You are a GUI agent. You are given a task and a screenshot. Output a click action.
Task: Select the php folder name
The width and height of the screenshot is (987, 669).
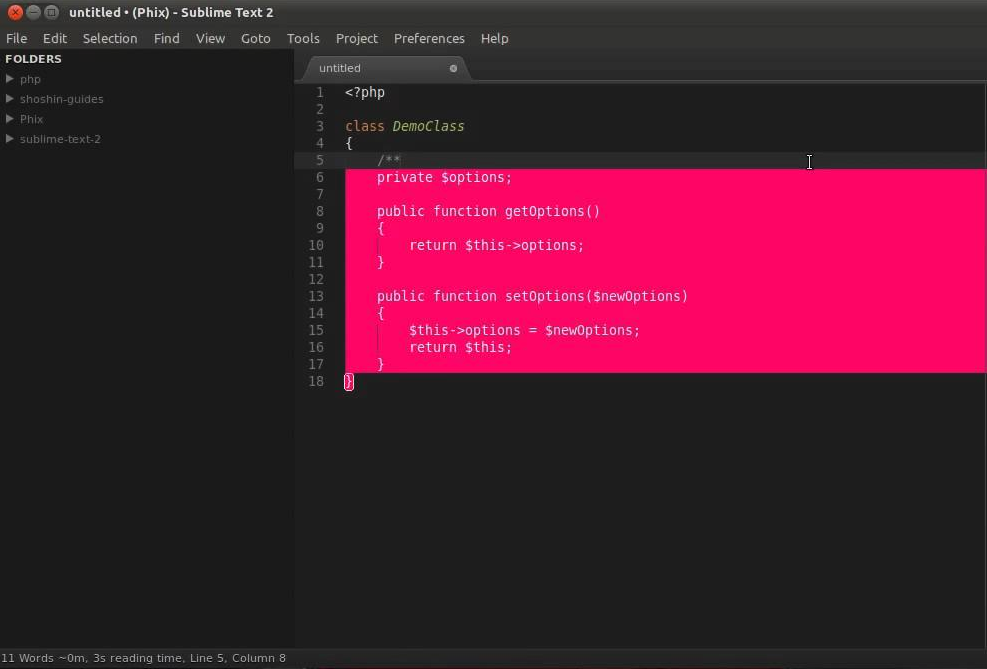tap(30, 79)
